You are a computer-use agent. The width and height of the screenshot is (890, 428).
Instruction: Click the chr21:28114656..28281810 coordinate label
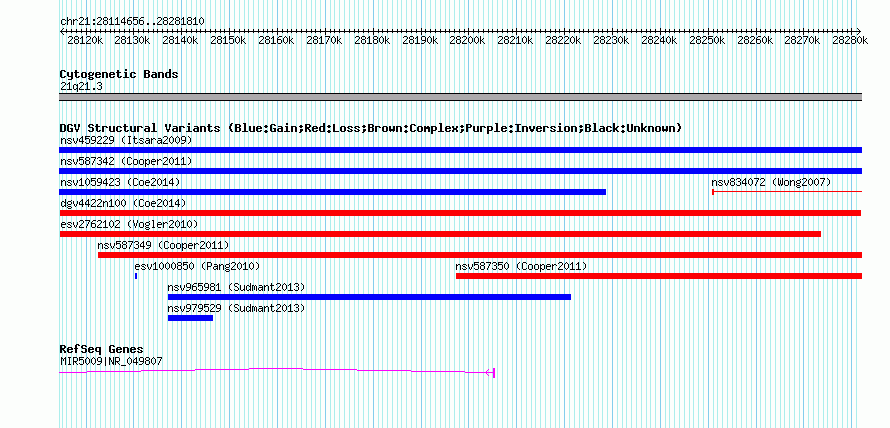132,21
